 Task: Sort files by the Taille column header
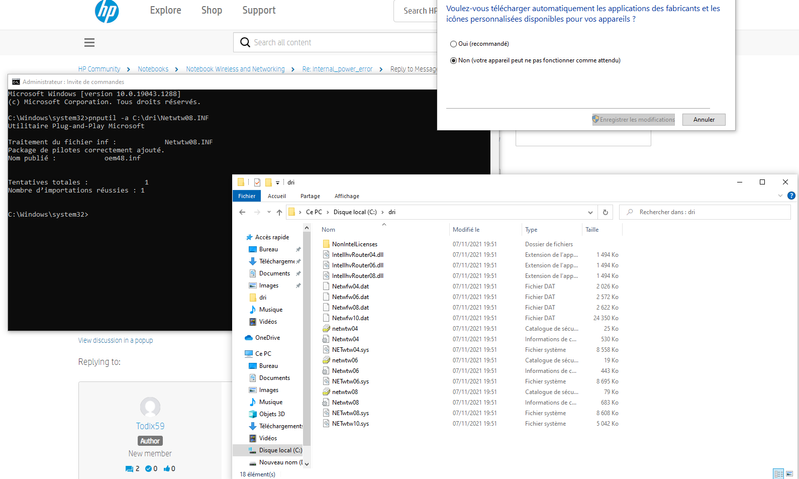592,229
